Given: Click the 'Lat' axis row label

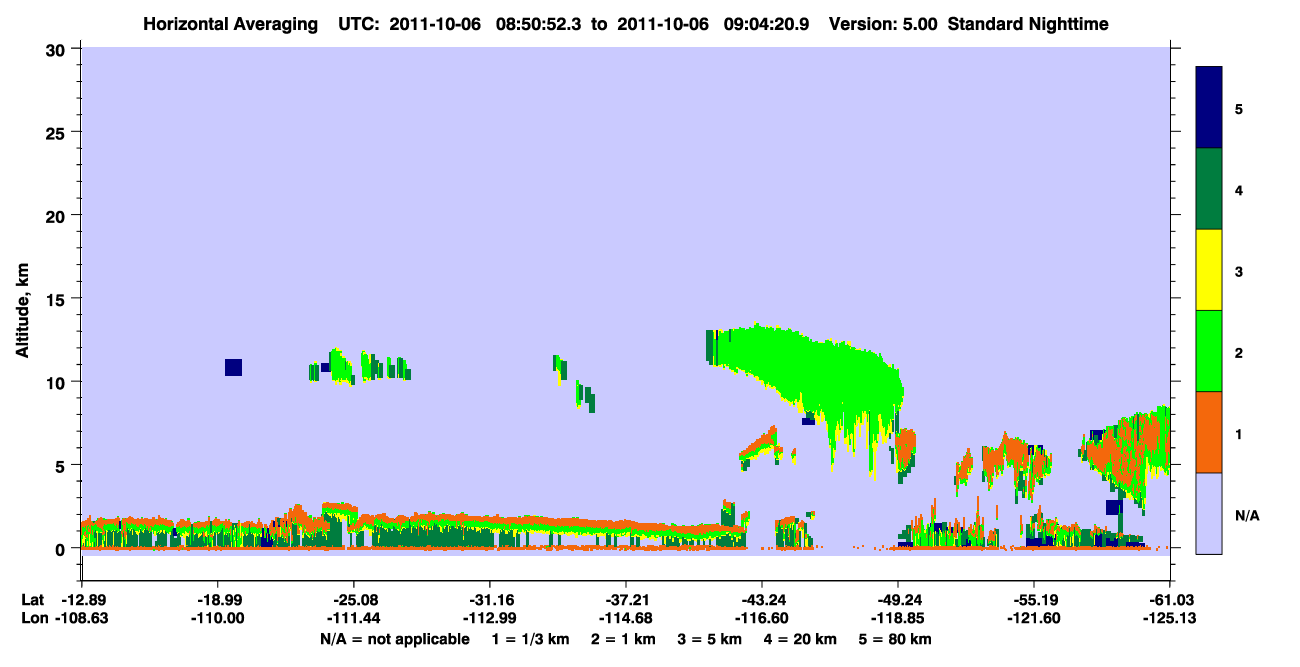Looking at the screenshot, I should coord(32,600).
